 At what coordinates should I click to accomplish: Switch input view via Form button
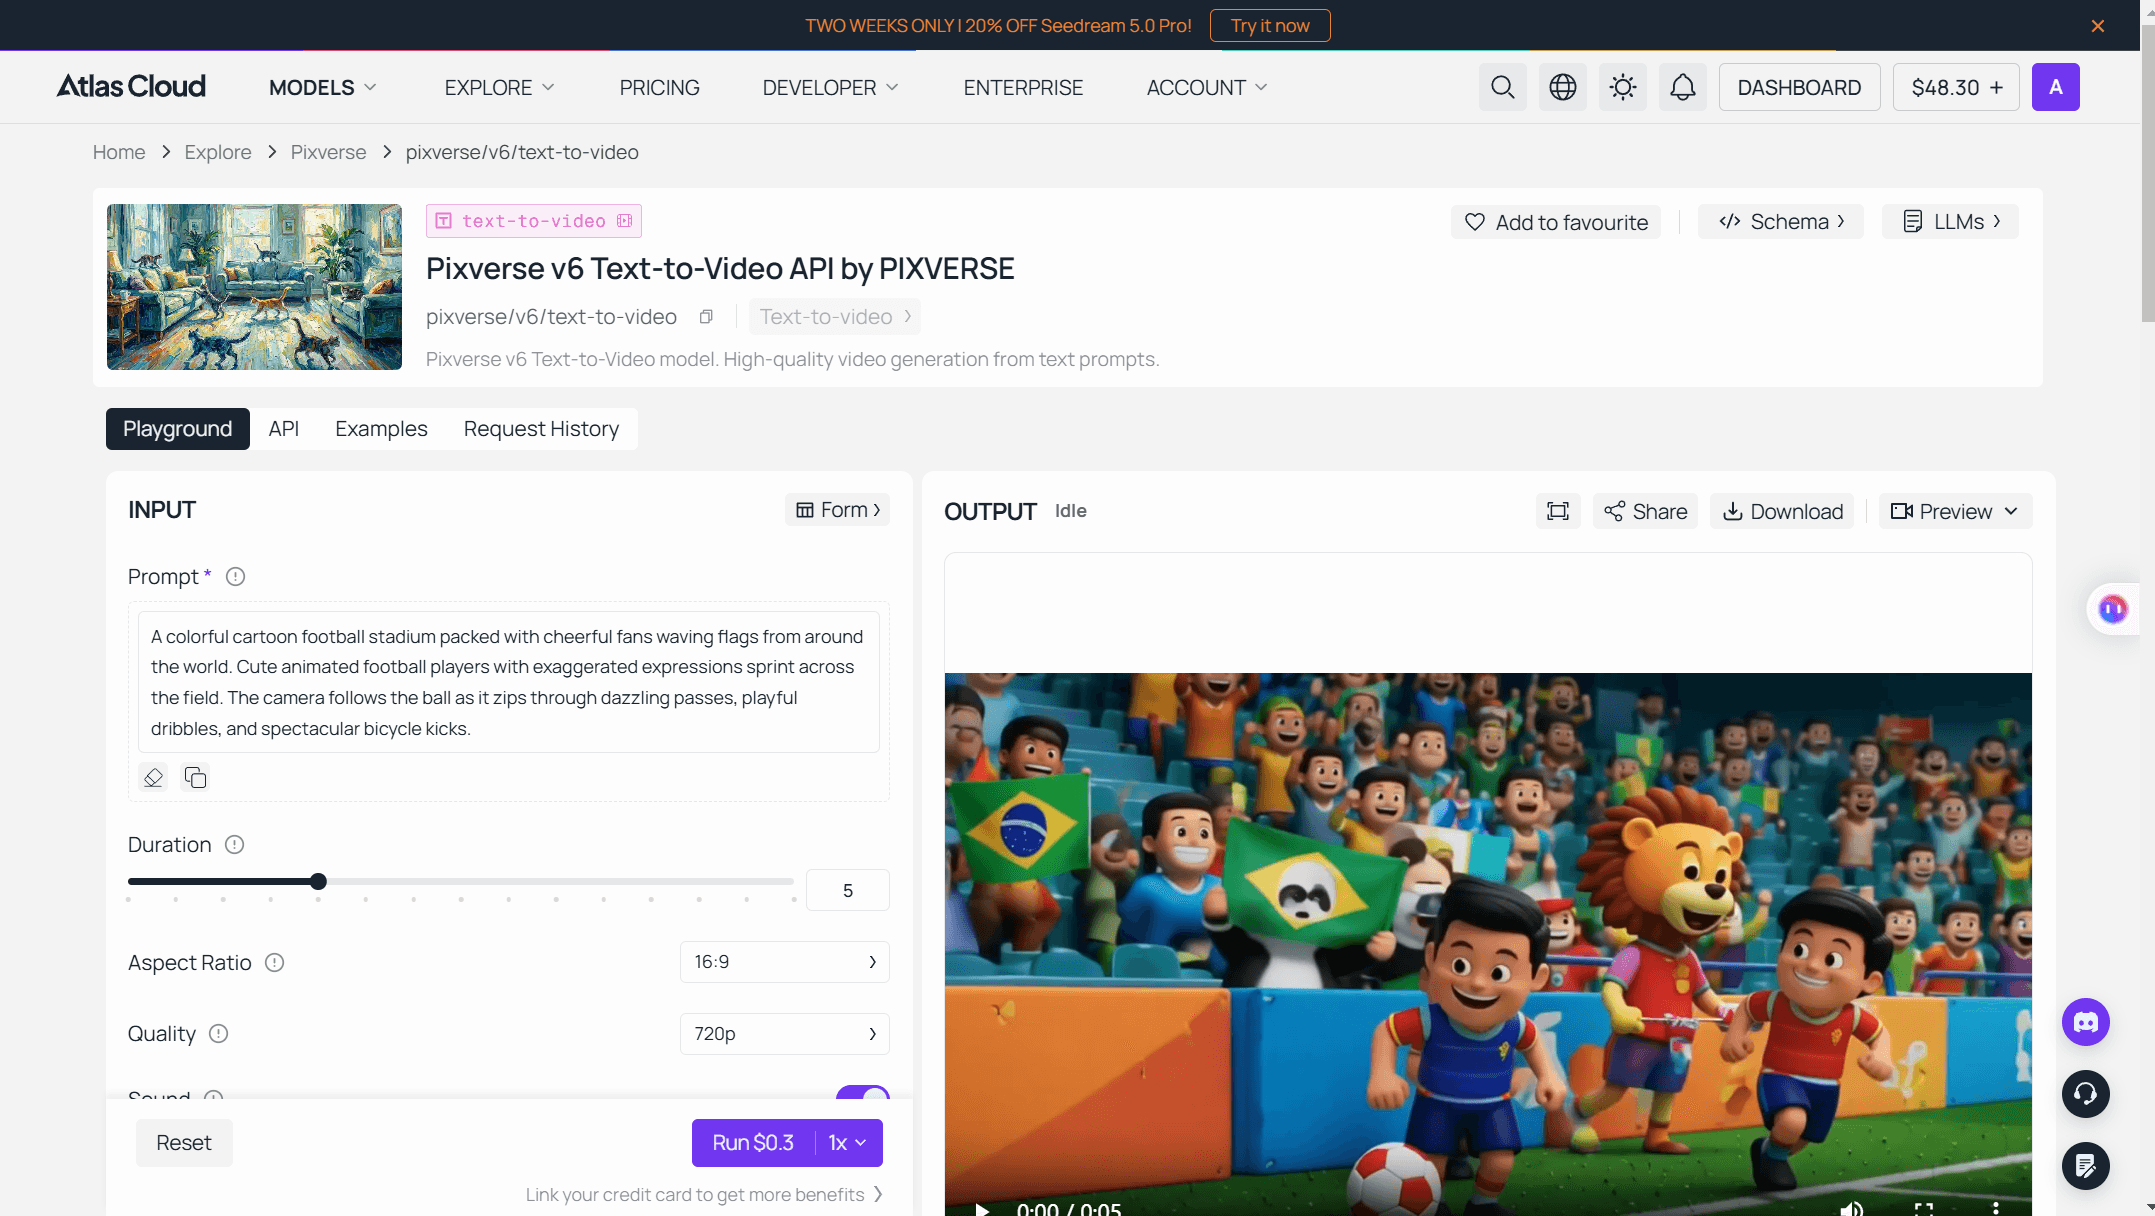(x=837, y=510)
